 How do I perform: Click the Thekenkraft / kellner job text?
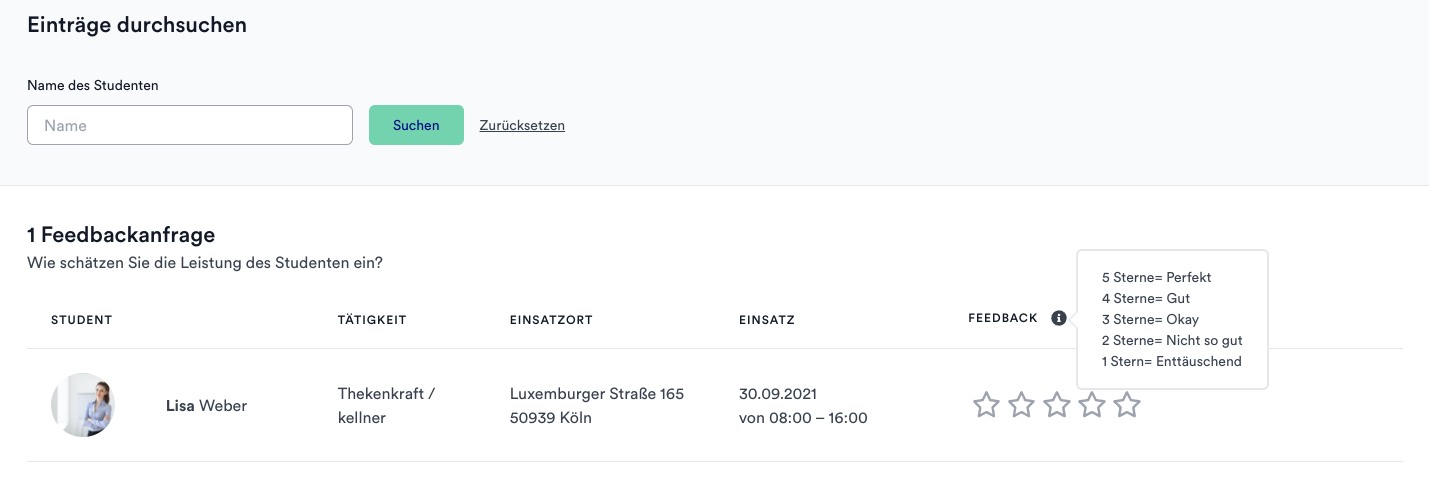coord(386,405)
